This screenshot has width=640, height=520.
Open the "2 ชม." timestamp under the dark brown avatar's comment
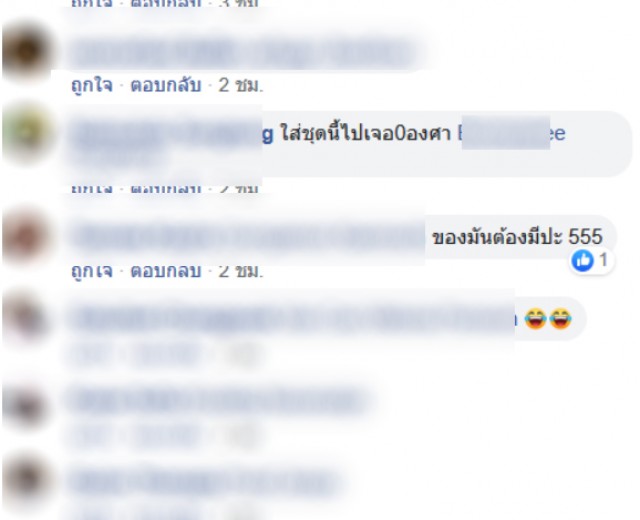[x=241, y=85]
